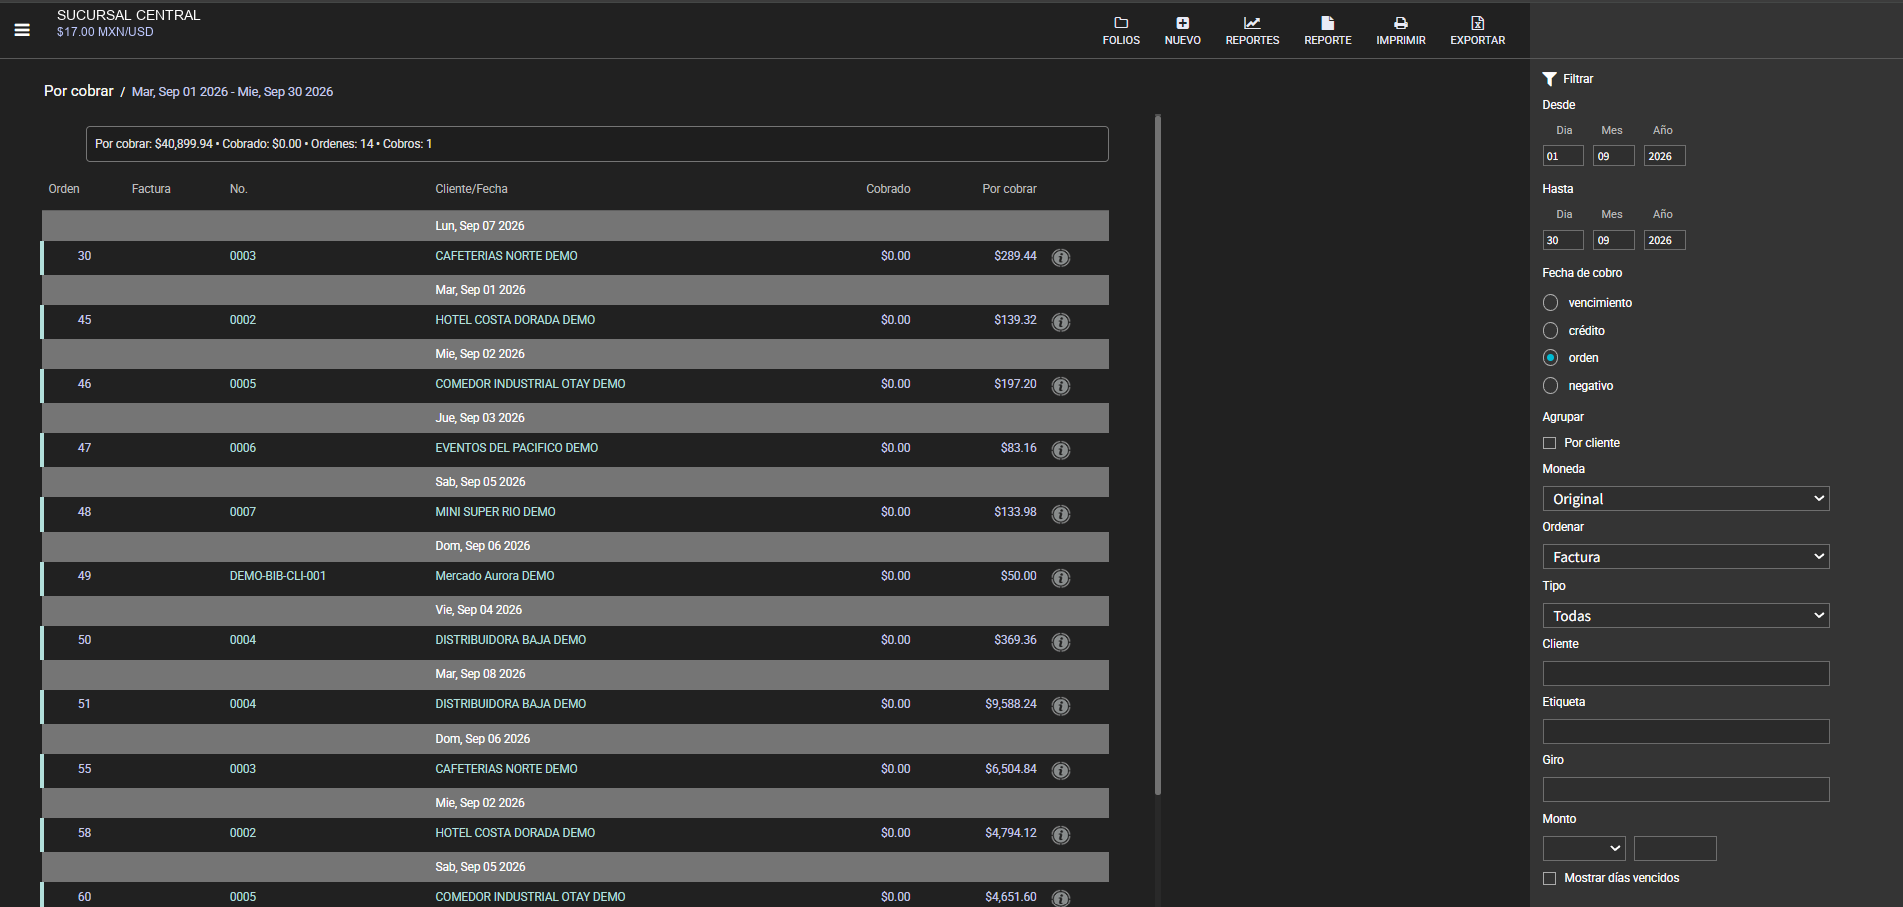Select the crédito radio option
Viewport: 1903px width, 907px height.
[1551, 330]
